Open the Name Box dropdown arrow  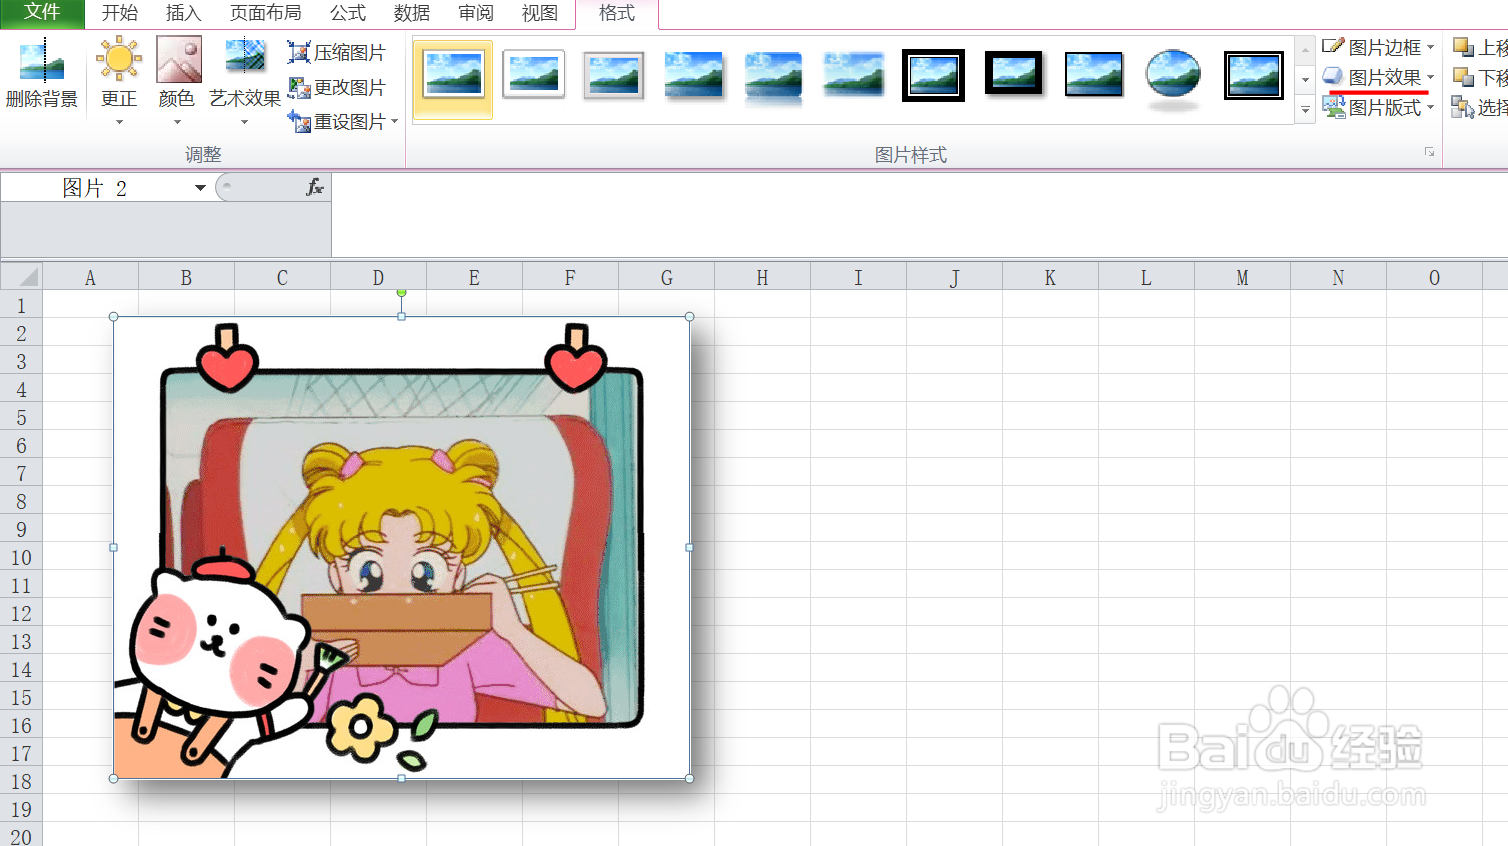click(200, 188)
